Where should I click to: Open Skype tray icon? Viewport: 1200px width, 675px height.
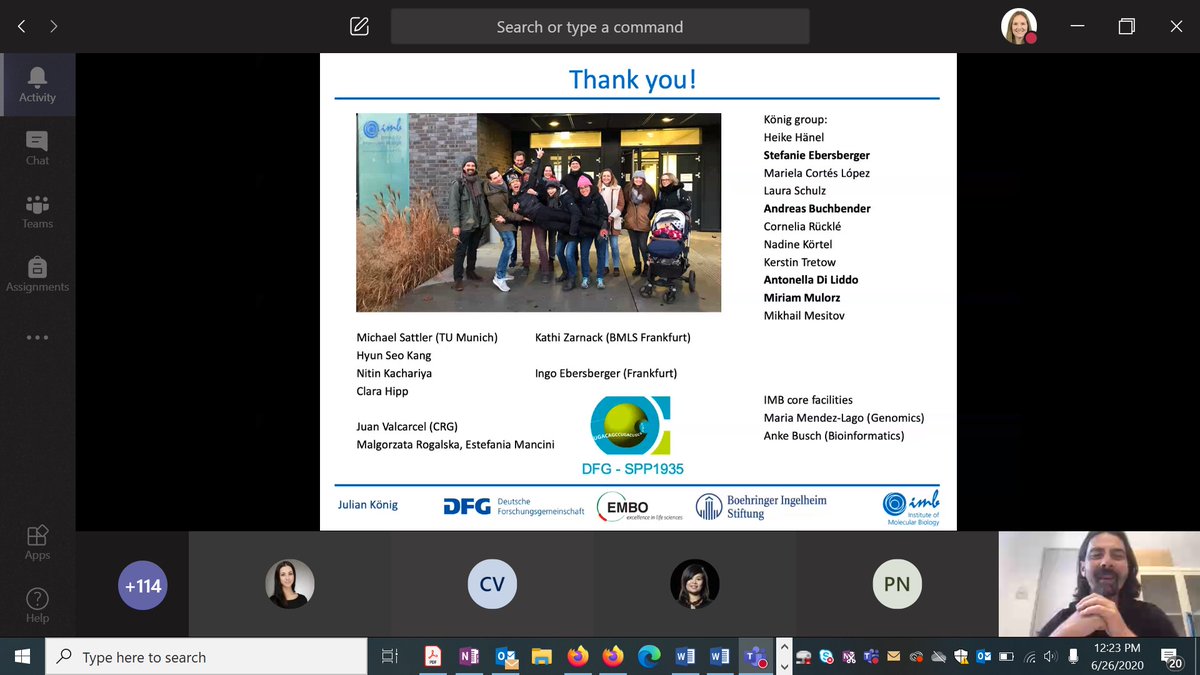826,657
